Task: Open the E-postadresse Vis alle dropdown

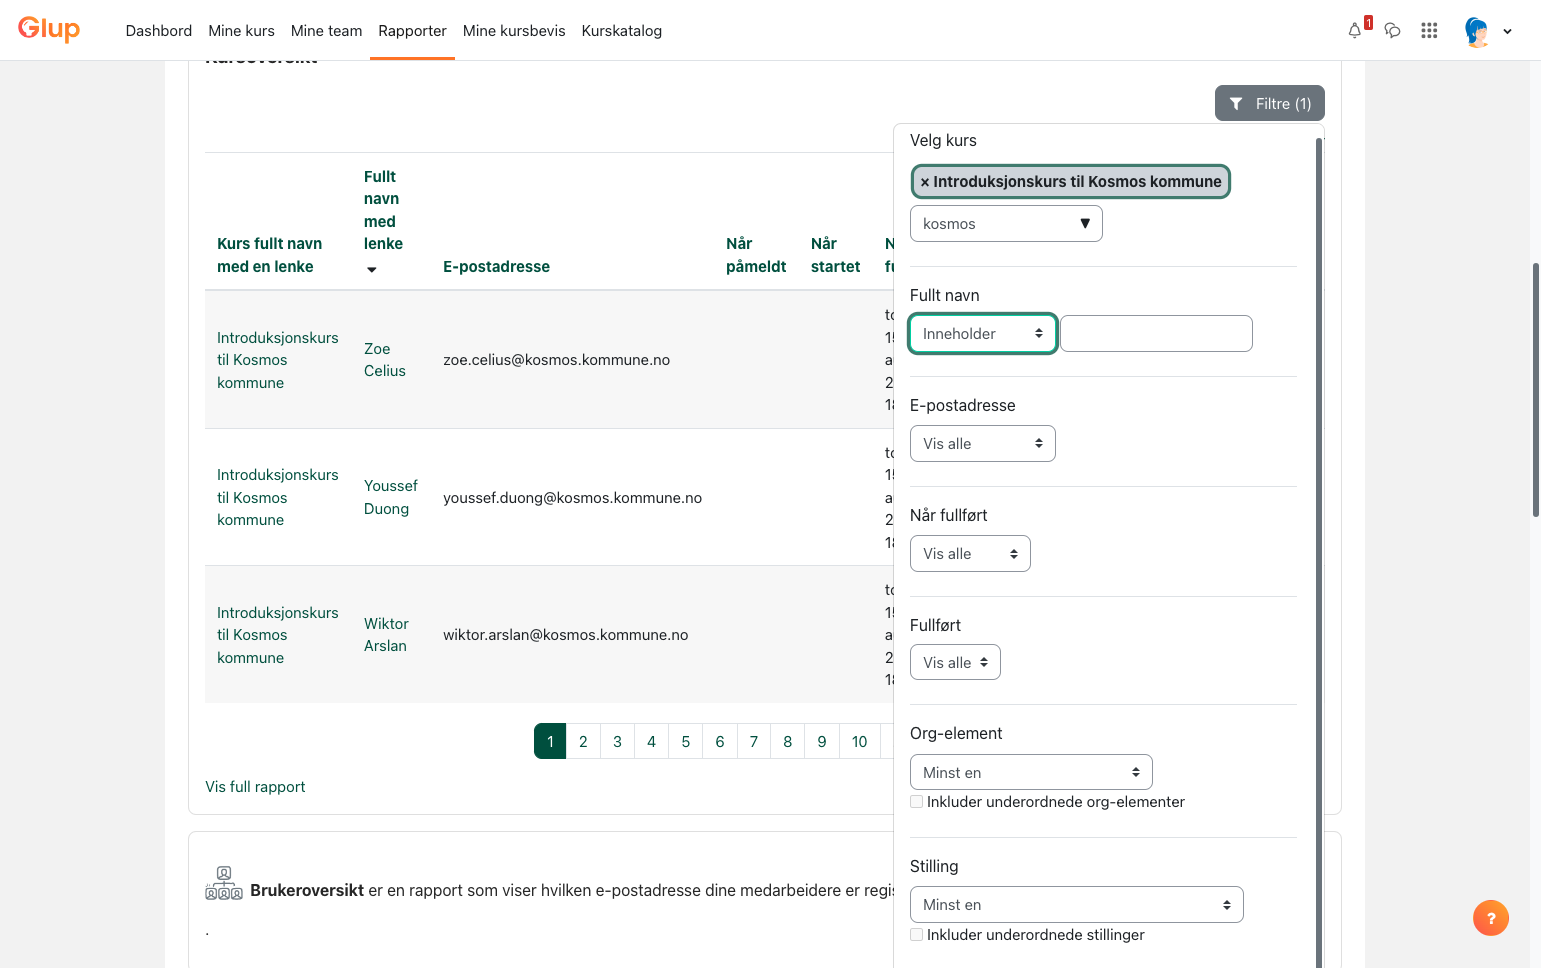Action: [982, 444]
